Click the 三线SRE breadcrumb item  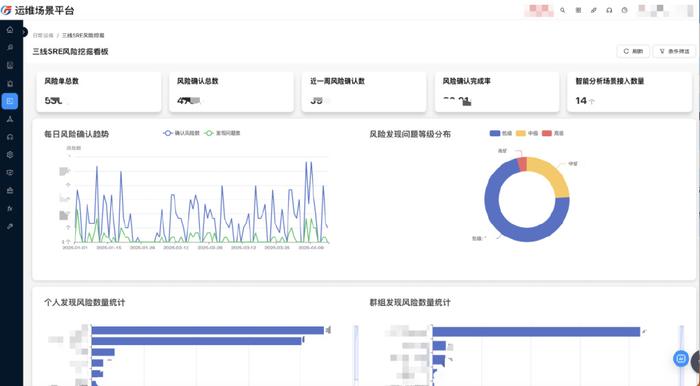pyautogui.click(x=83, y=35)
